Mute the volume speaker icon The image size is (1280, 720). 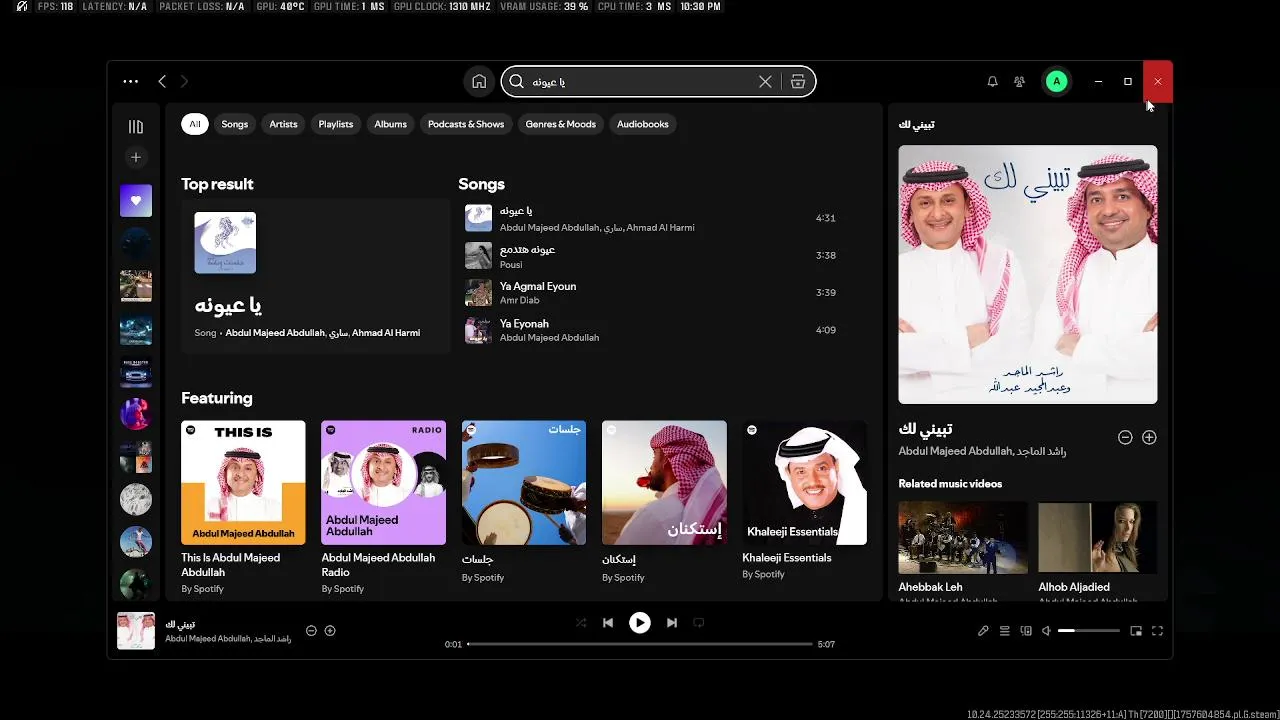pyautogui.click(x=1047, y=631)
